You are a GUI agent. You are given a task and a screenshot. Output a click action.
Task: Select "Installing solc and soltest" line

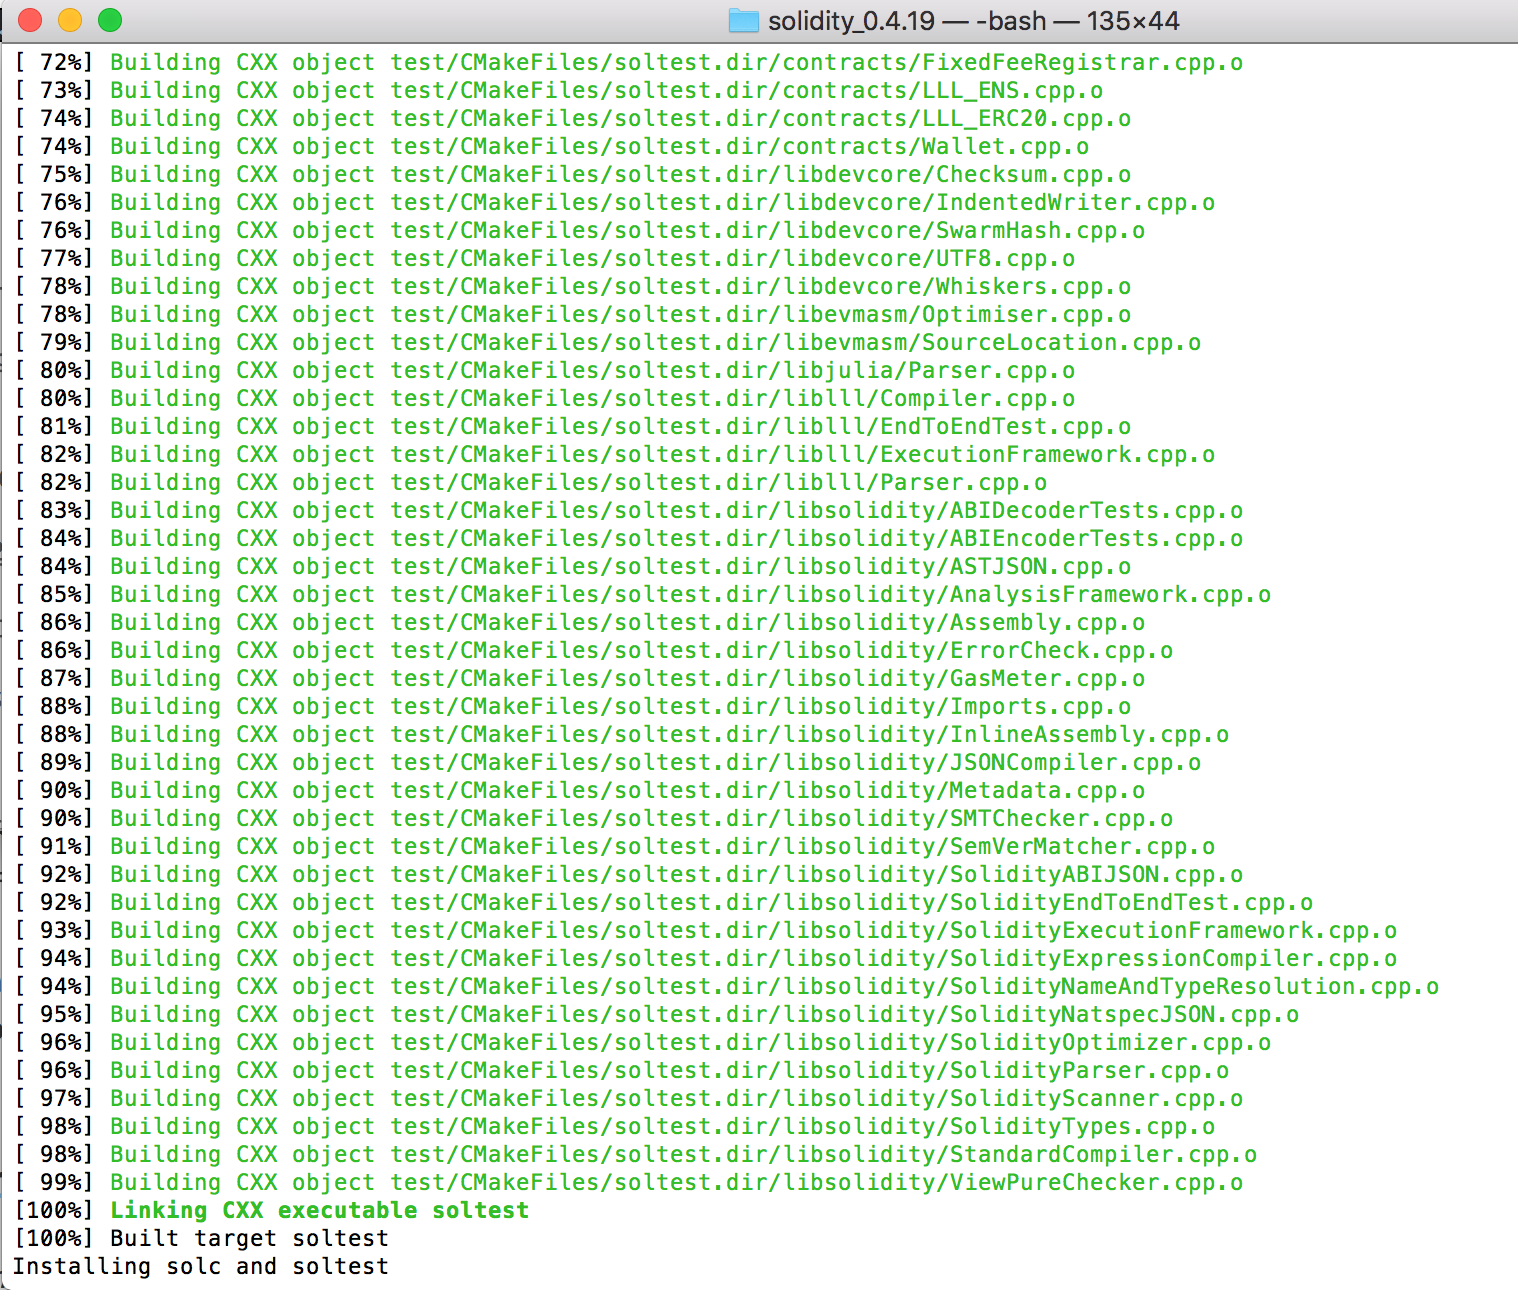click(201, 1266)
